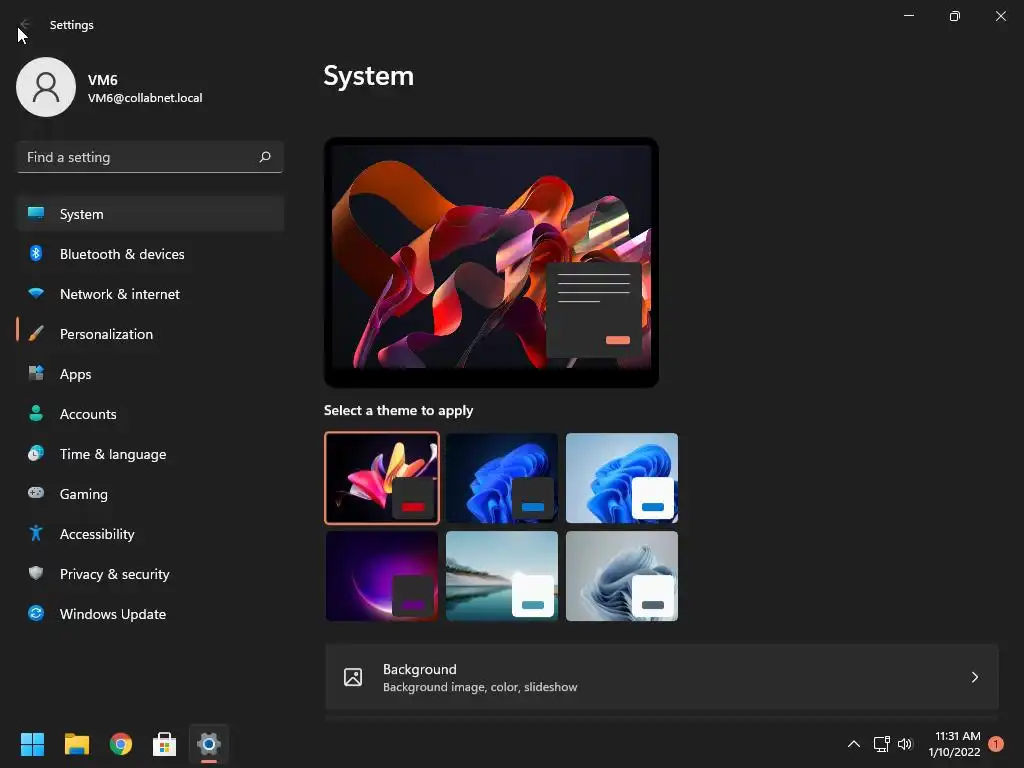Click the large theme preview image
Image resolution: width=1024 pixels, height=768 pixels.
coord(491,262)
